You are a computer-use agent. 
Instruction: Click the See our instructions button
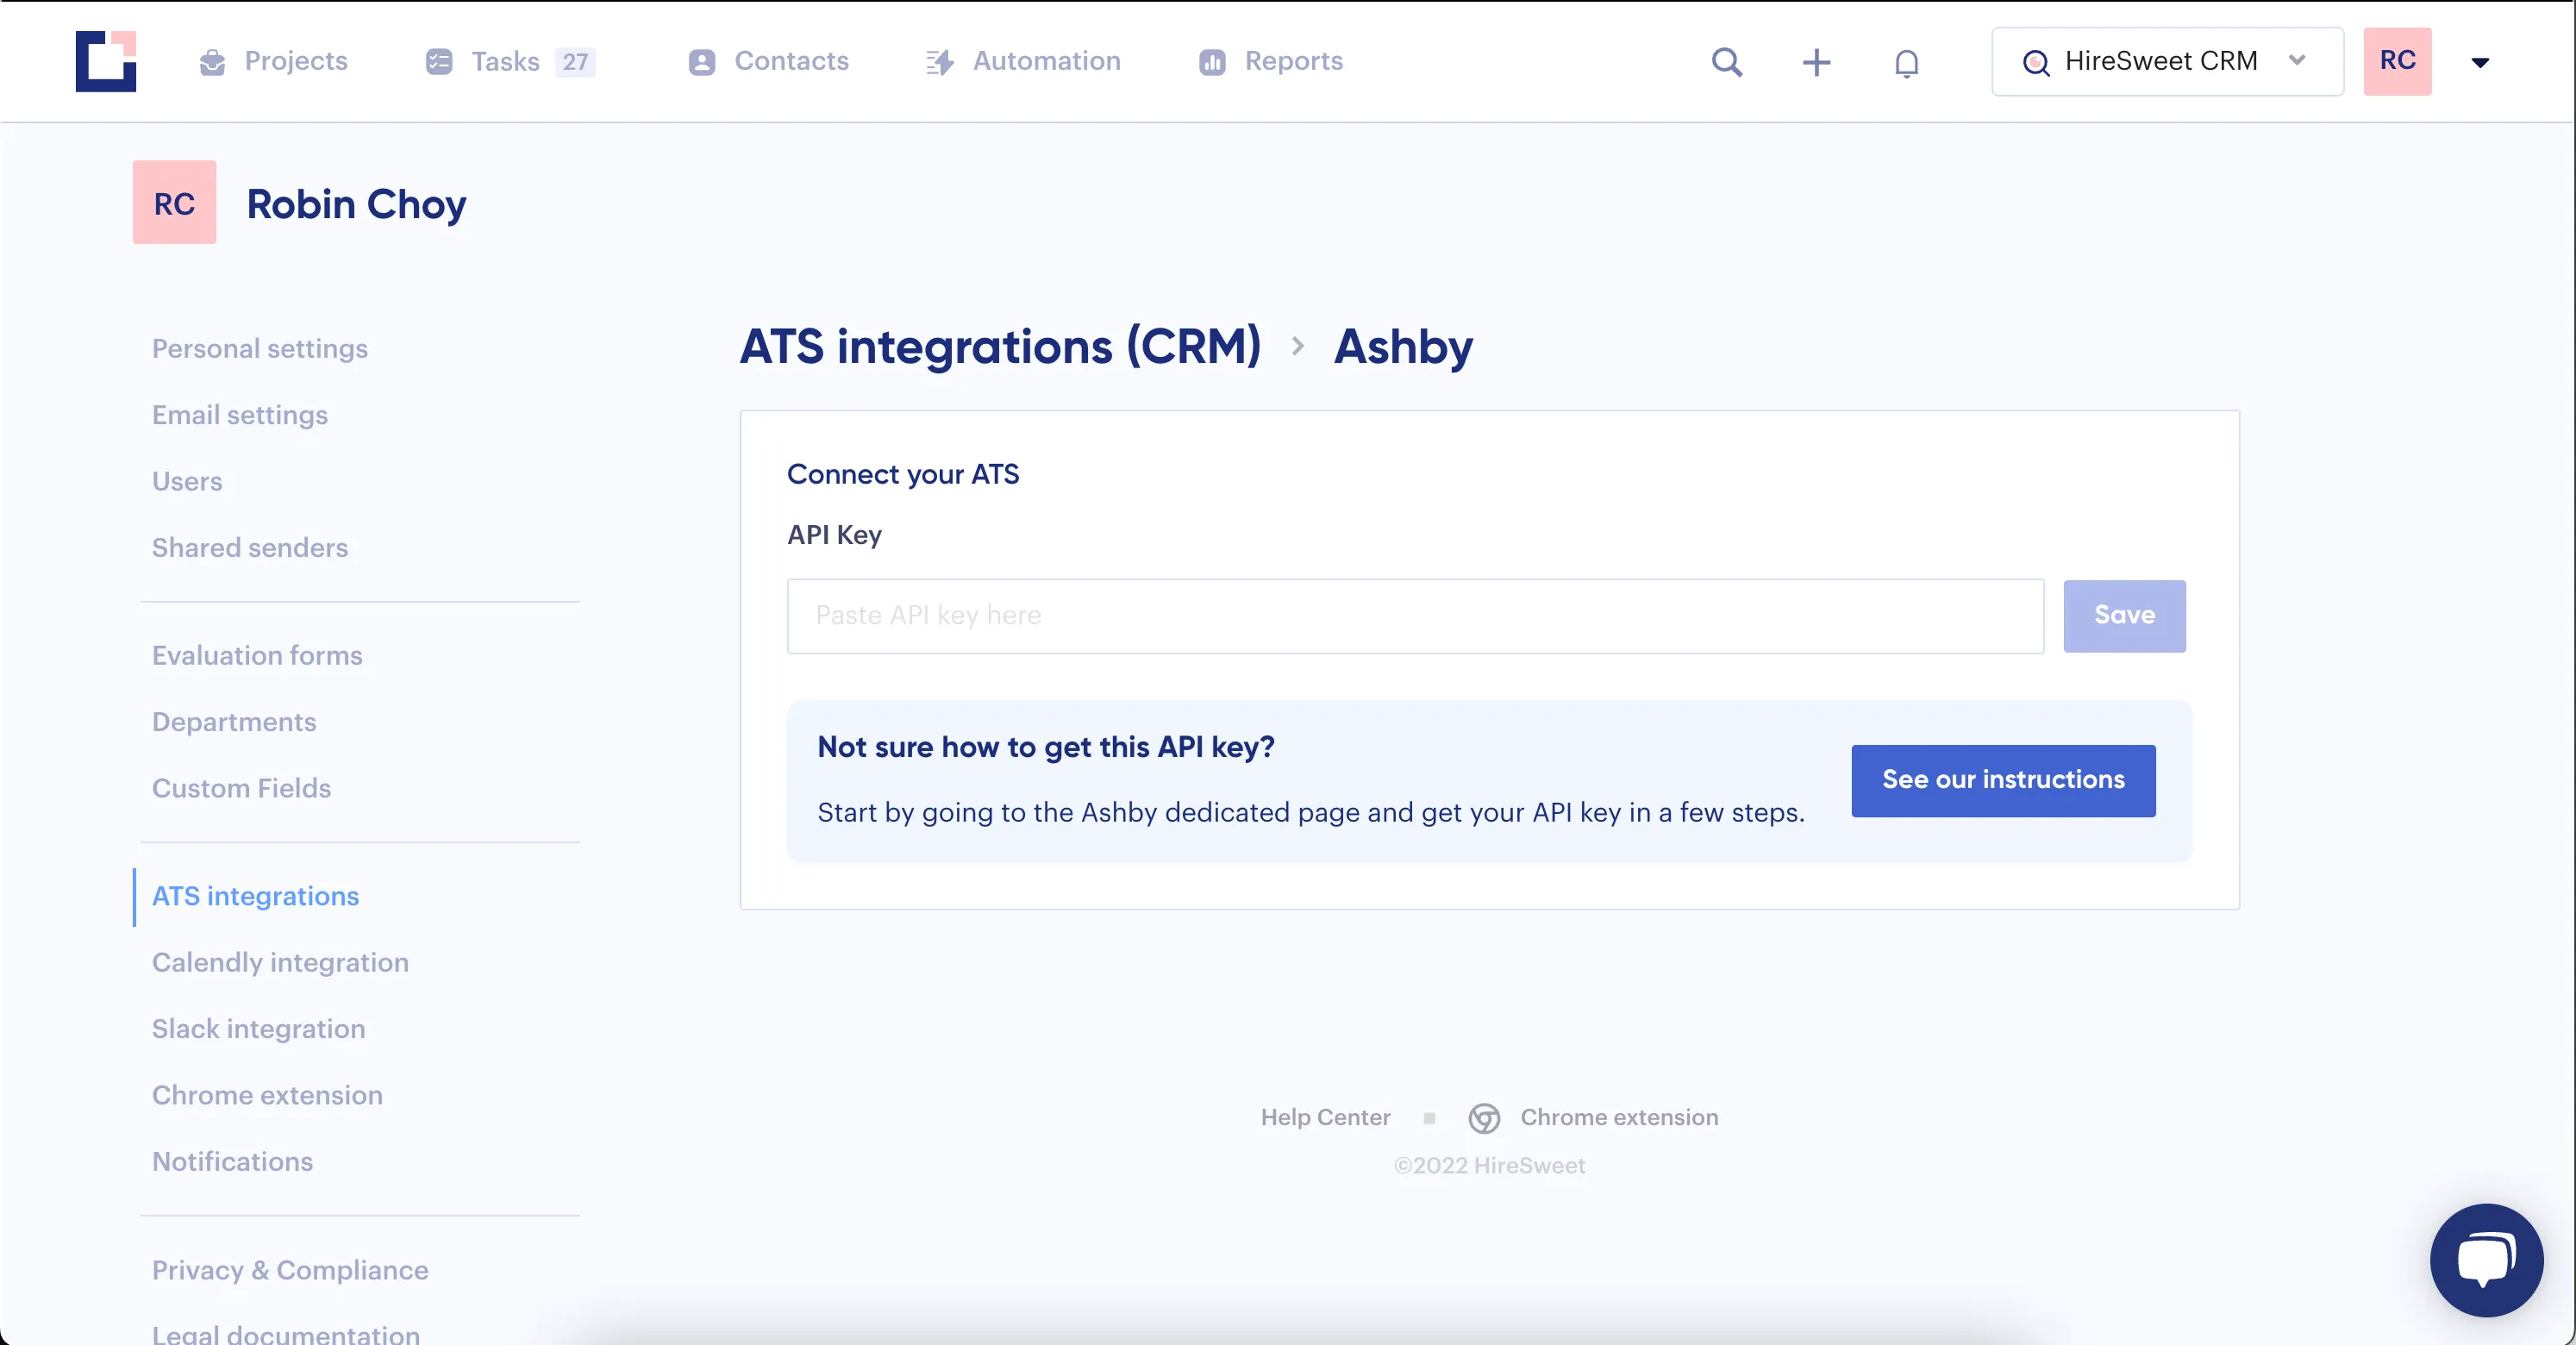2003,780
